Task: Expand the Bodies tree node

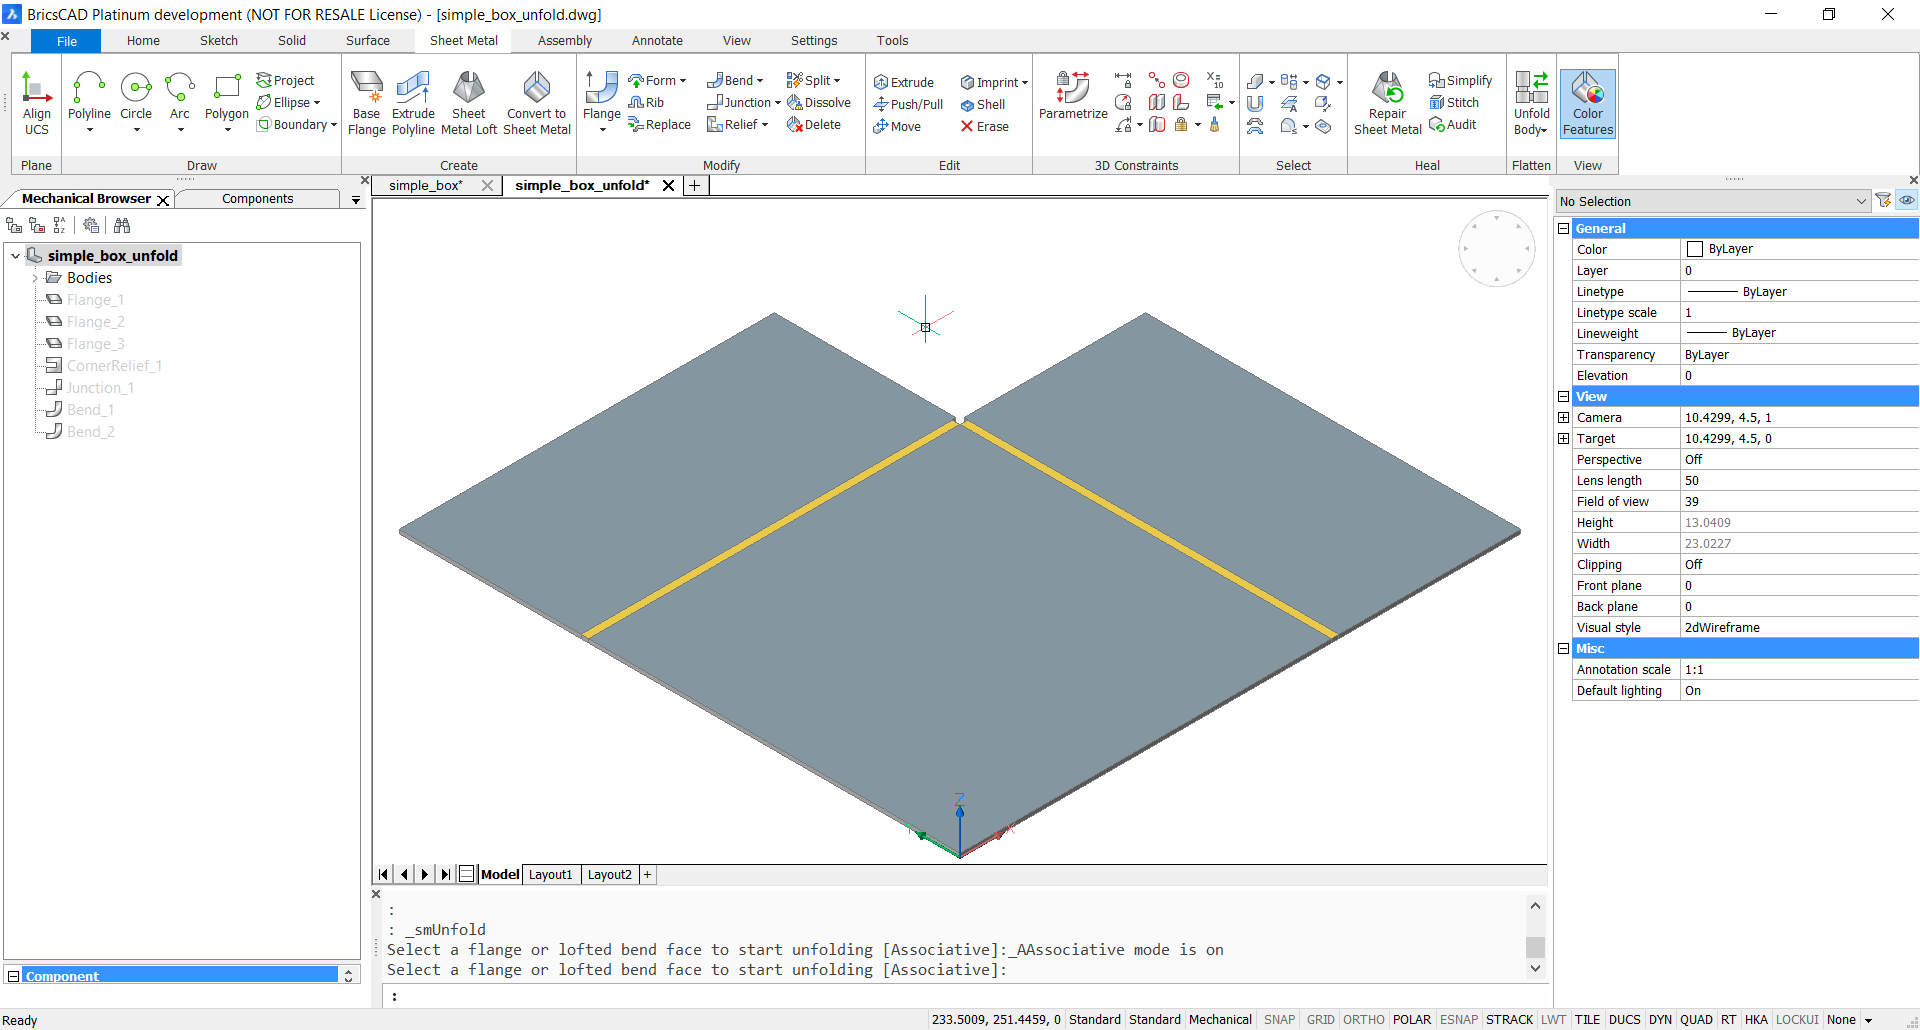Action: [x=35, y=278]
